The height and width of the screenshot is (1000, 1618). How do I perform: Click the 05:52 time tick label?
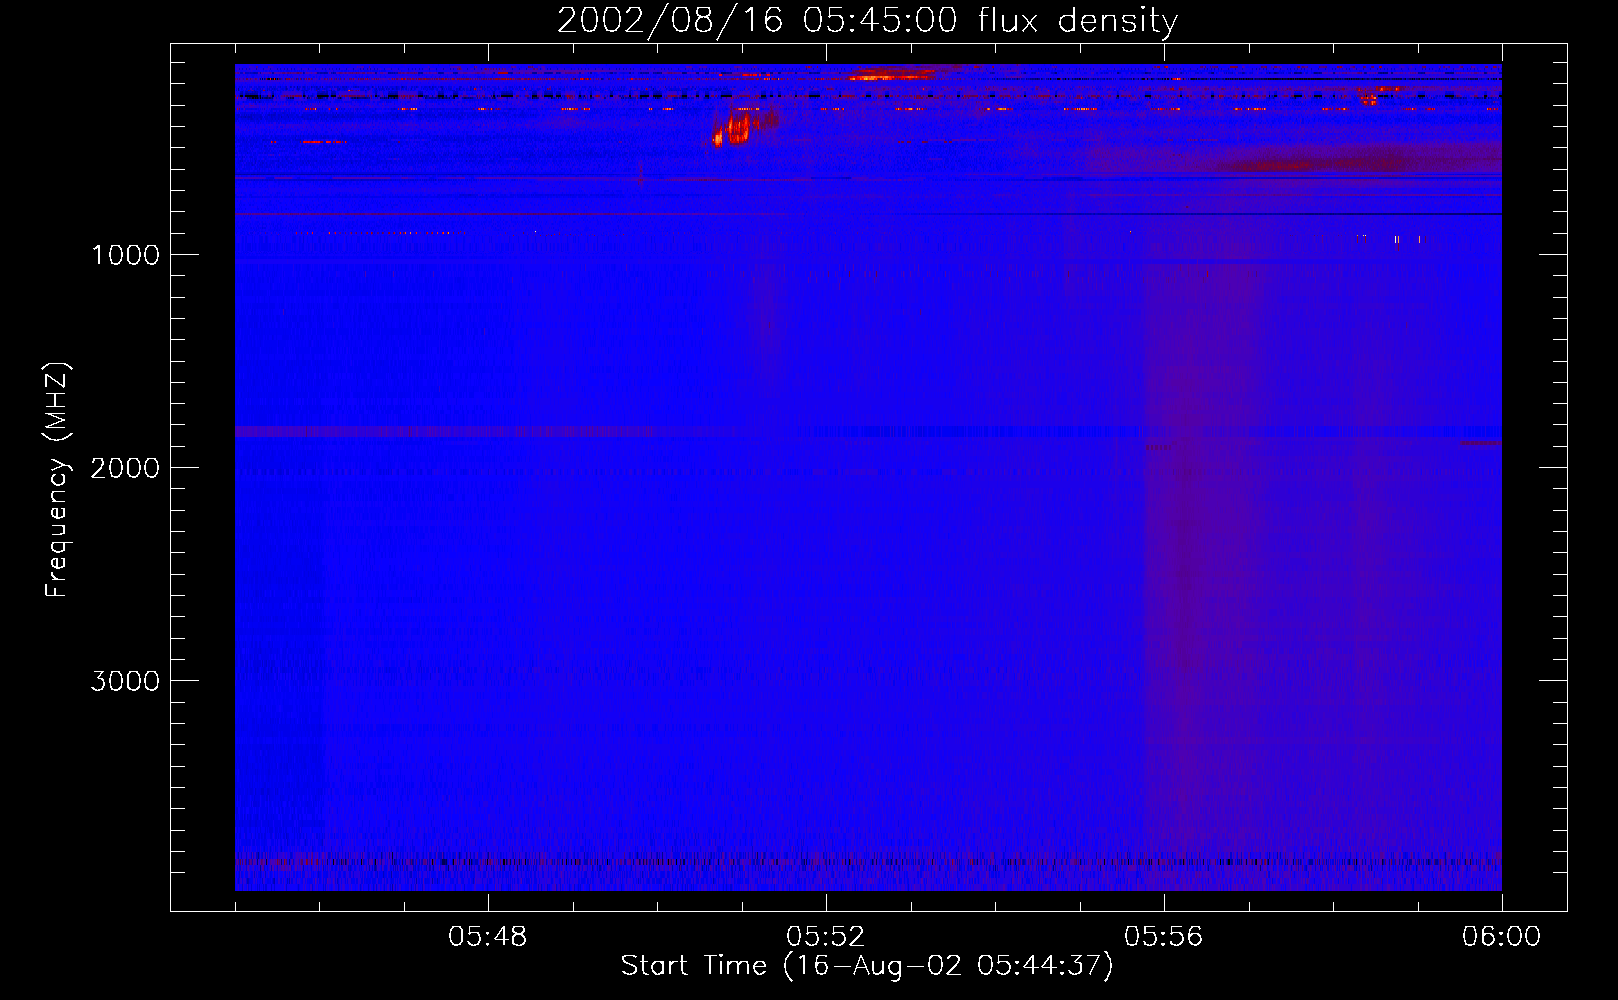tap(826, 937)
